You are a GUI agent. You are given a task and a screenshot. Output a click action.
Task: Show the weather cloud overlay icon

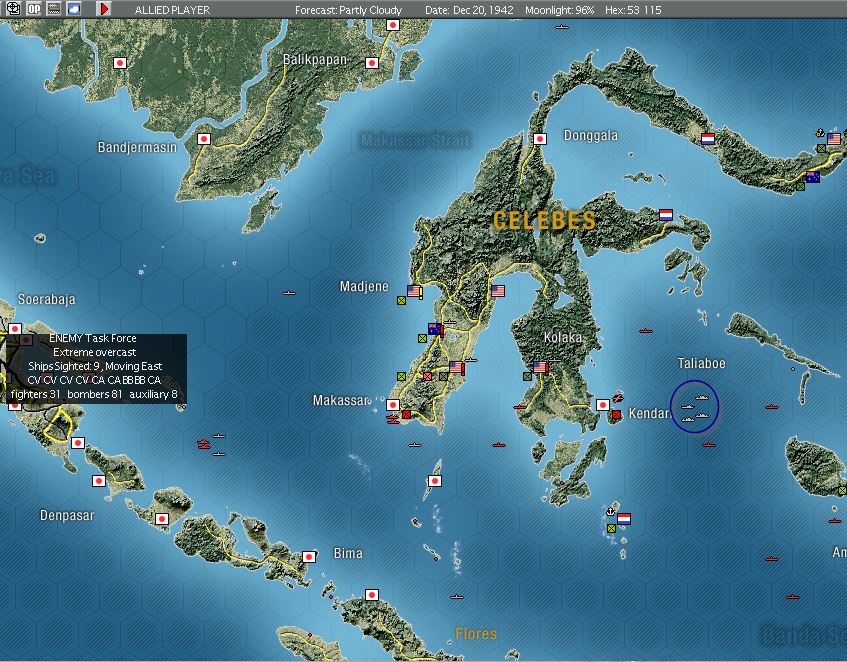(73, 9)
